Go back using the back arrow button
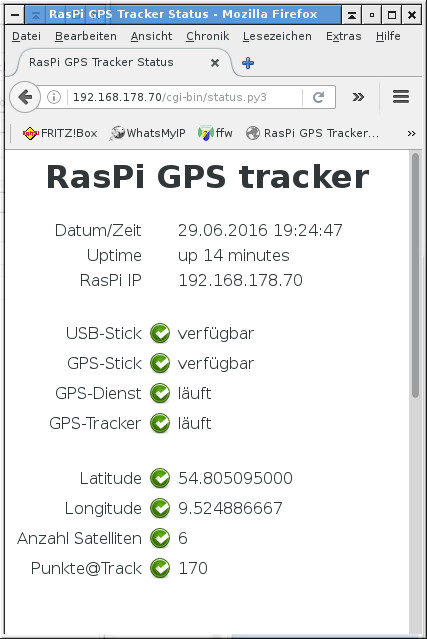This screenshot has height=639, width=427. tap(25, 97)
